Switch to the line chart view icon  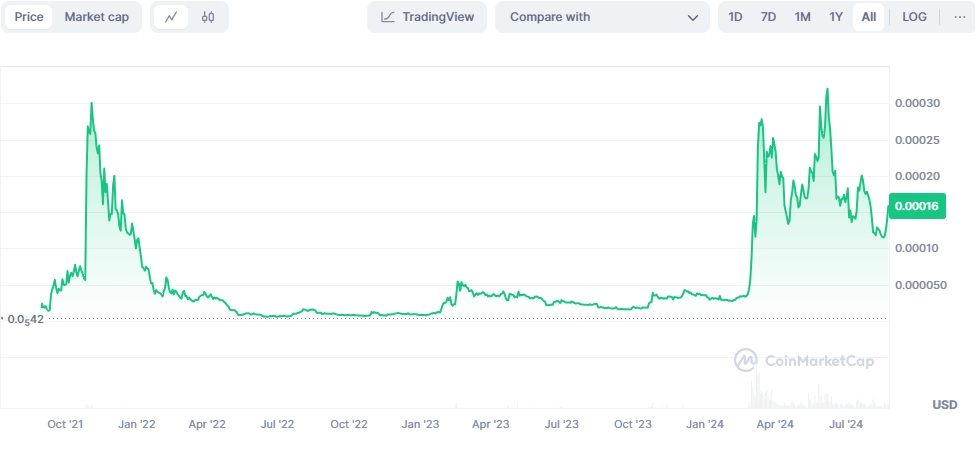coord(171,17)
